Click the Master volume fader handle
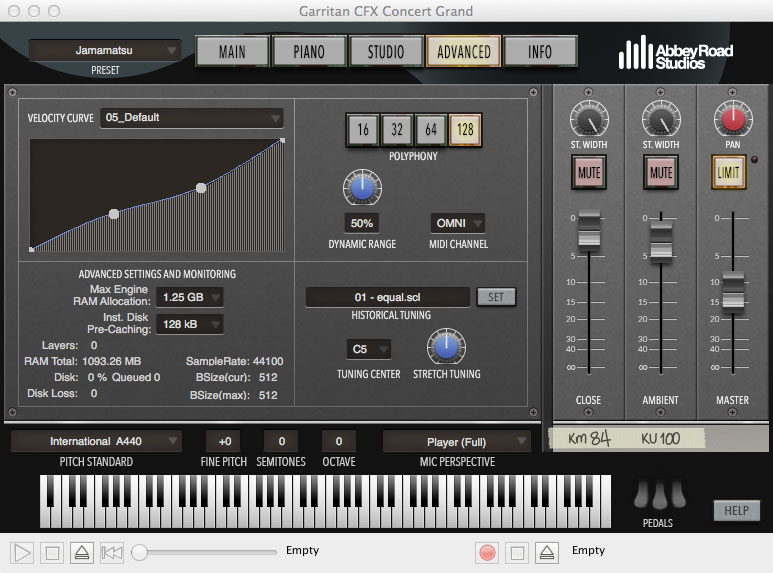This screenshot has width=773, height=573. [733, 291]
